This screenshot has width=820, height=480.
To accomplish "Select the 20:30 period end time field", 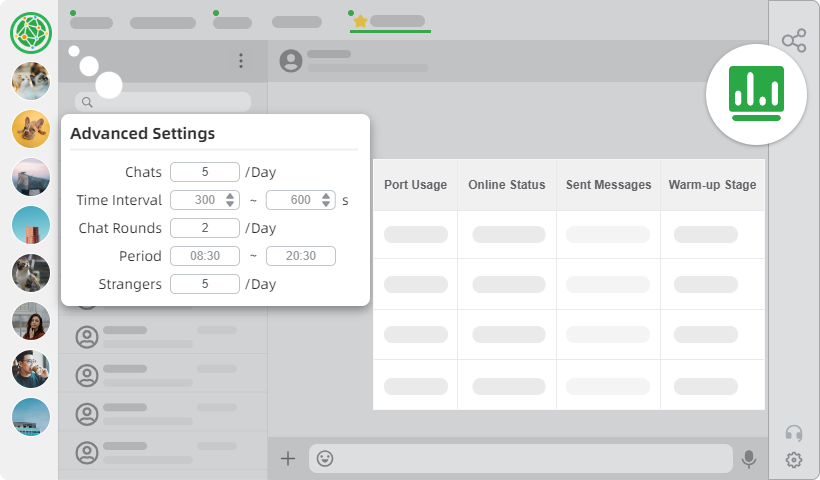I will 300,256.
